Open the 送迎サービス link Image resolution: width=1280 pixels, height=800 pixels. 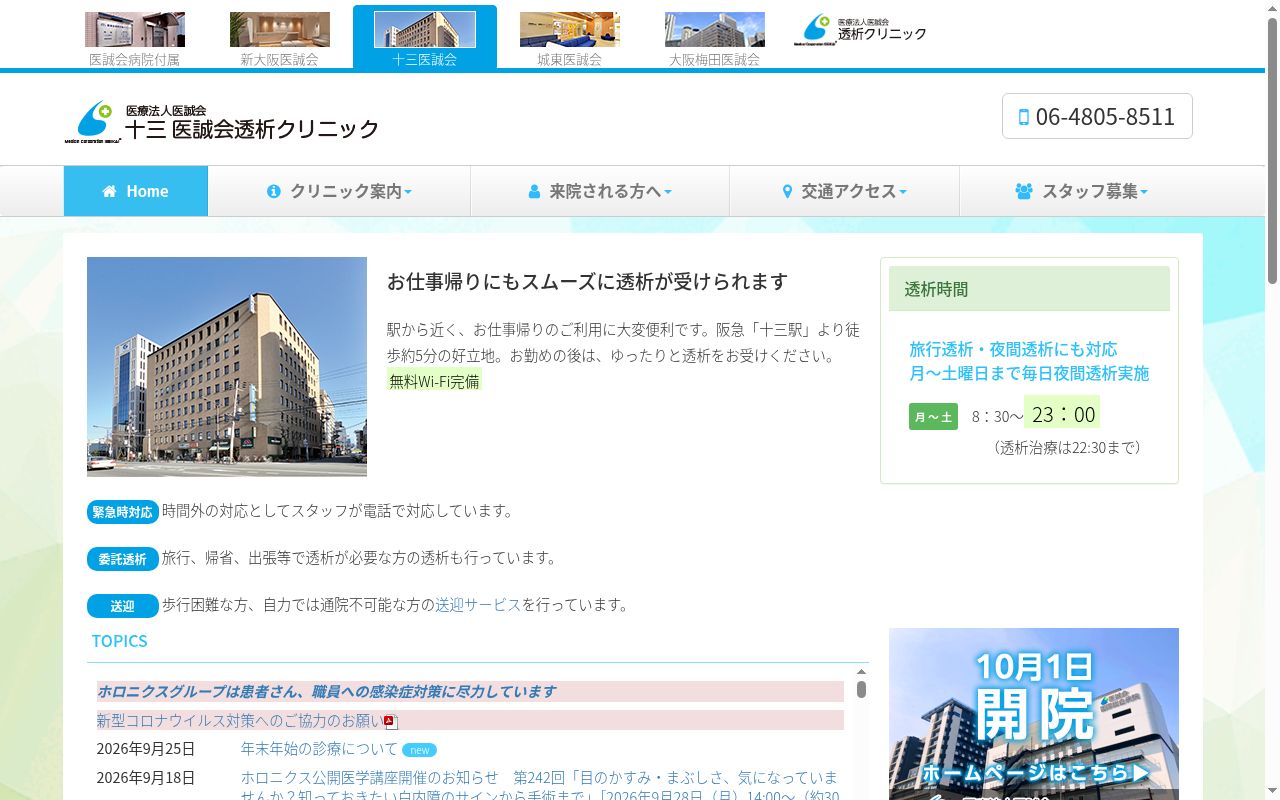point(478,605)
